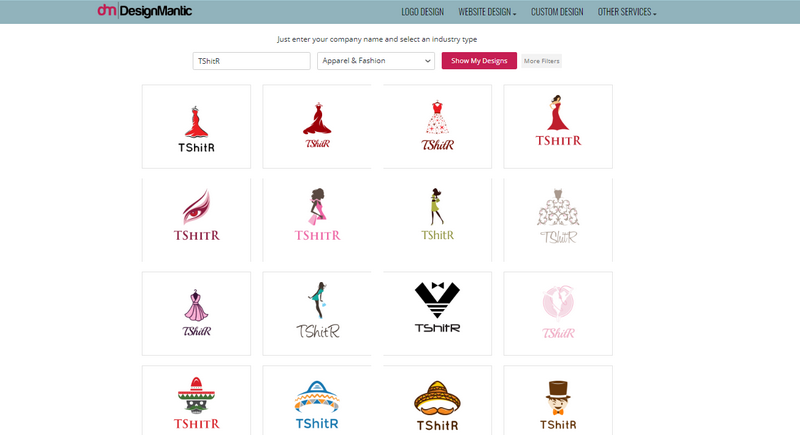This screenshot has height=435, width=800.
Task: Select the red dress logo with black TShitR text
Action: tap(196, 126)
